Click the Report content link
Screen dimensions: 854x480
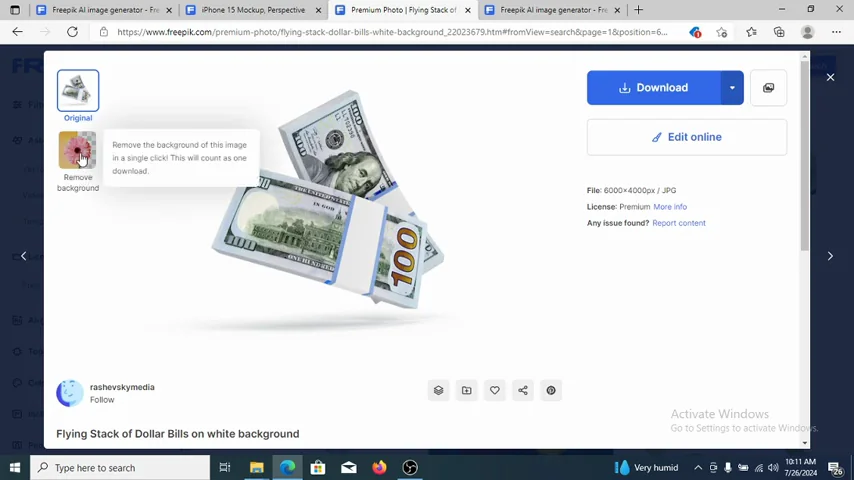679,223
